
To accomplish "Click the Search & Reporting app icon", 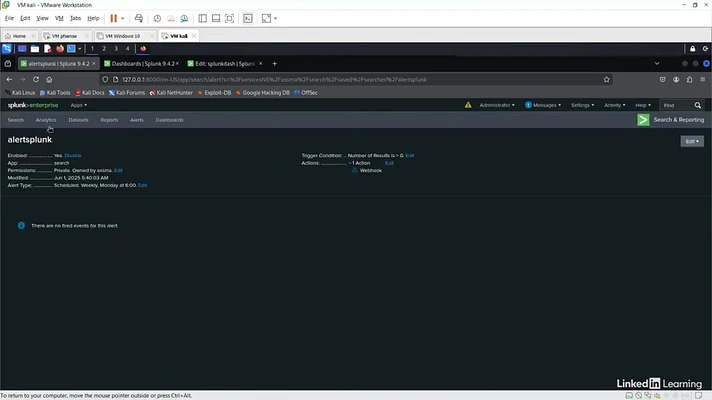I will [x=643, y=120].
